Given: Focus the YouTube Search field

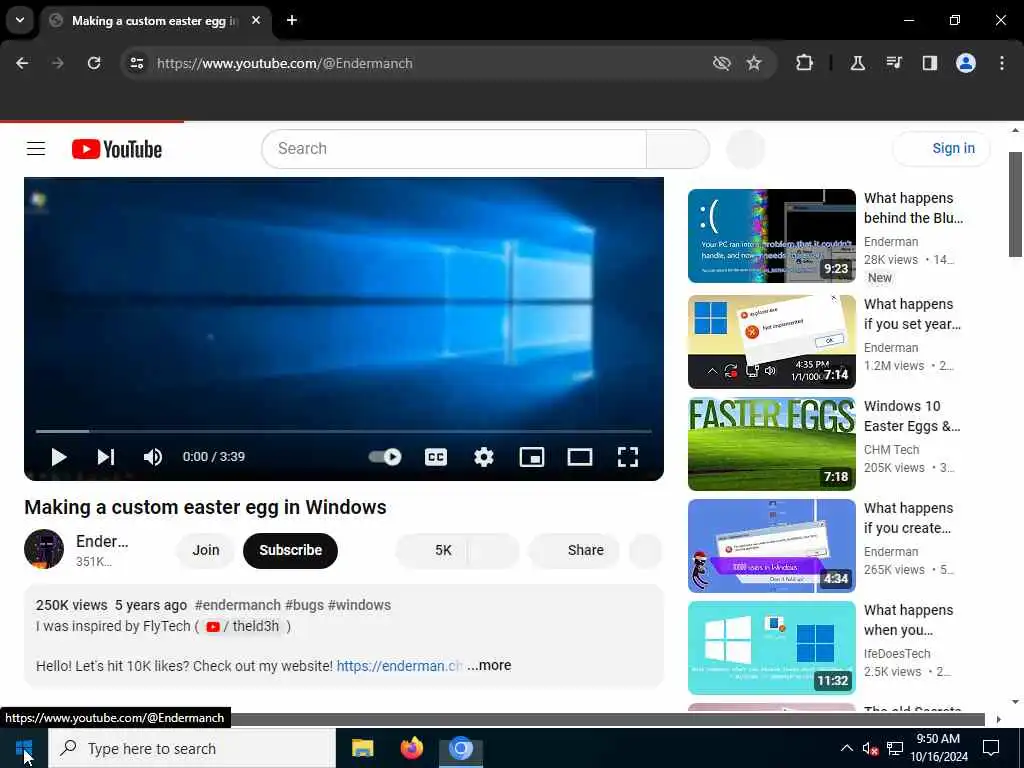Looking at the screenshot, I should [454, 149].
